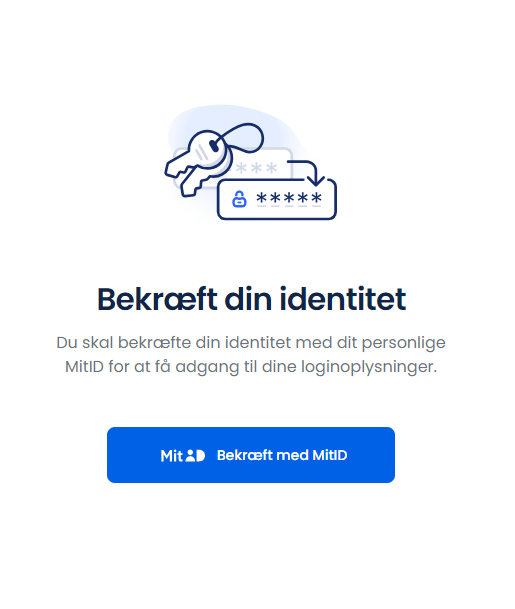This screenshot has height=609, width=515.
Task: Click the description line starting with Du skal bekræfte
Action: click(251, 343)
